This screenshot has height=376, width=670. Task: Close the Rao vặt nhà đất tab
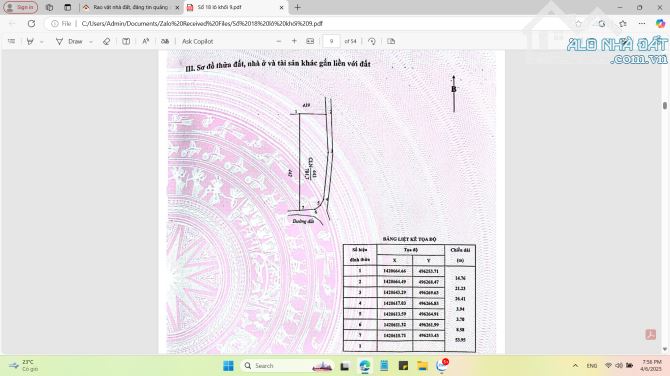pos(177,7)
